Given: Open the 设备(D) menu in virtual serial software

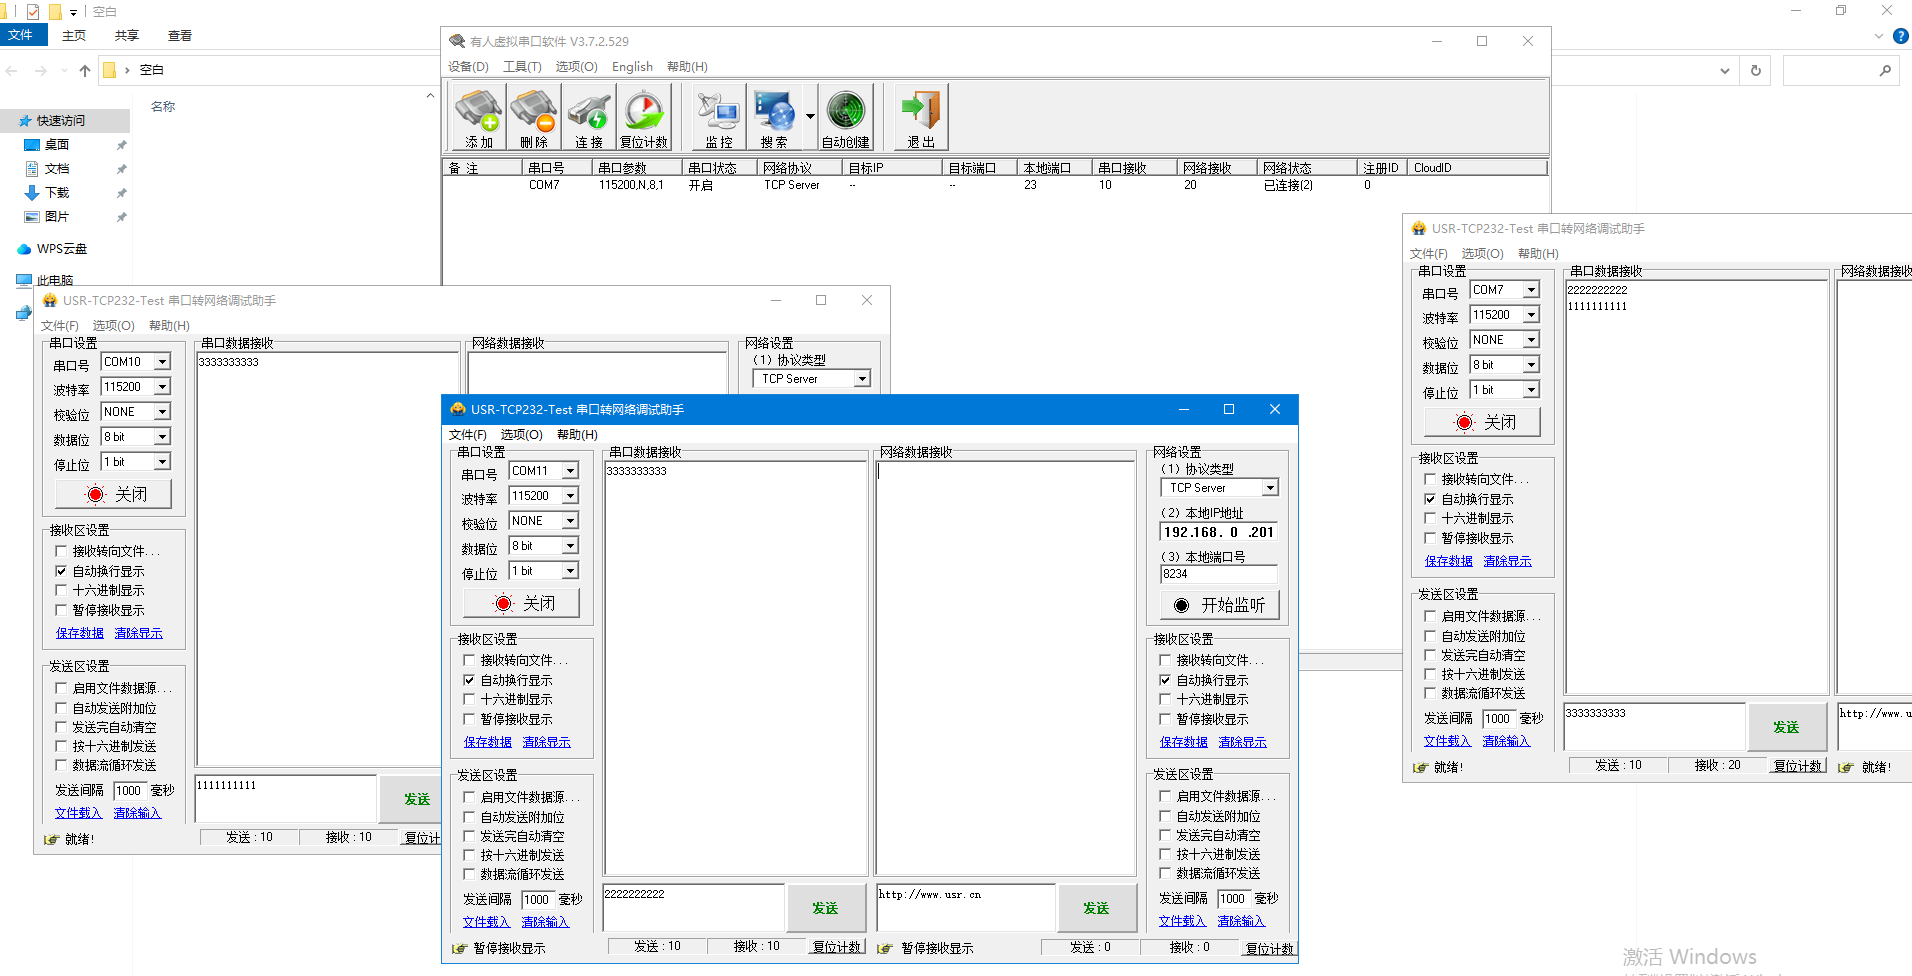Looking at the screenshot, I should [x=468, y=67].
